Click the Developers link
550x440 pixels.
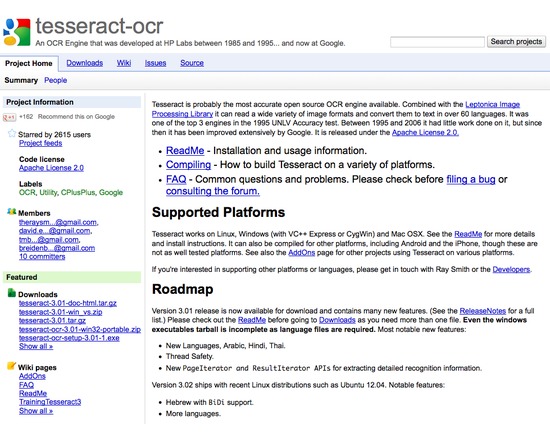511,269
